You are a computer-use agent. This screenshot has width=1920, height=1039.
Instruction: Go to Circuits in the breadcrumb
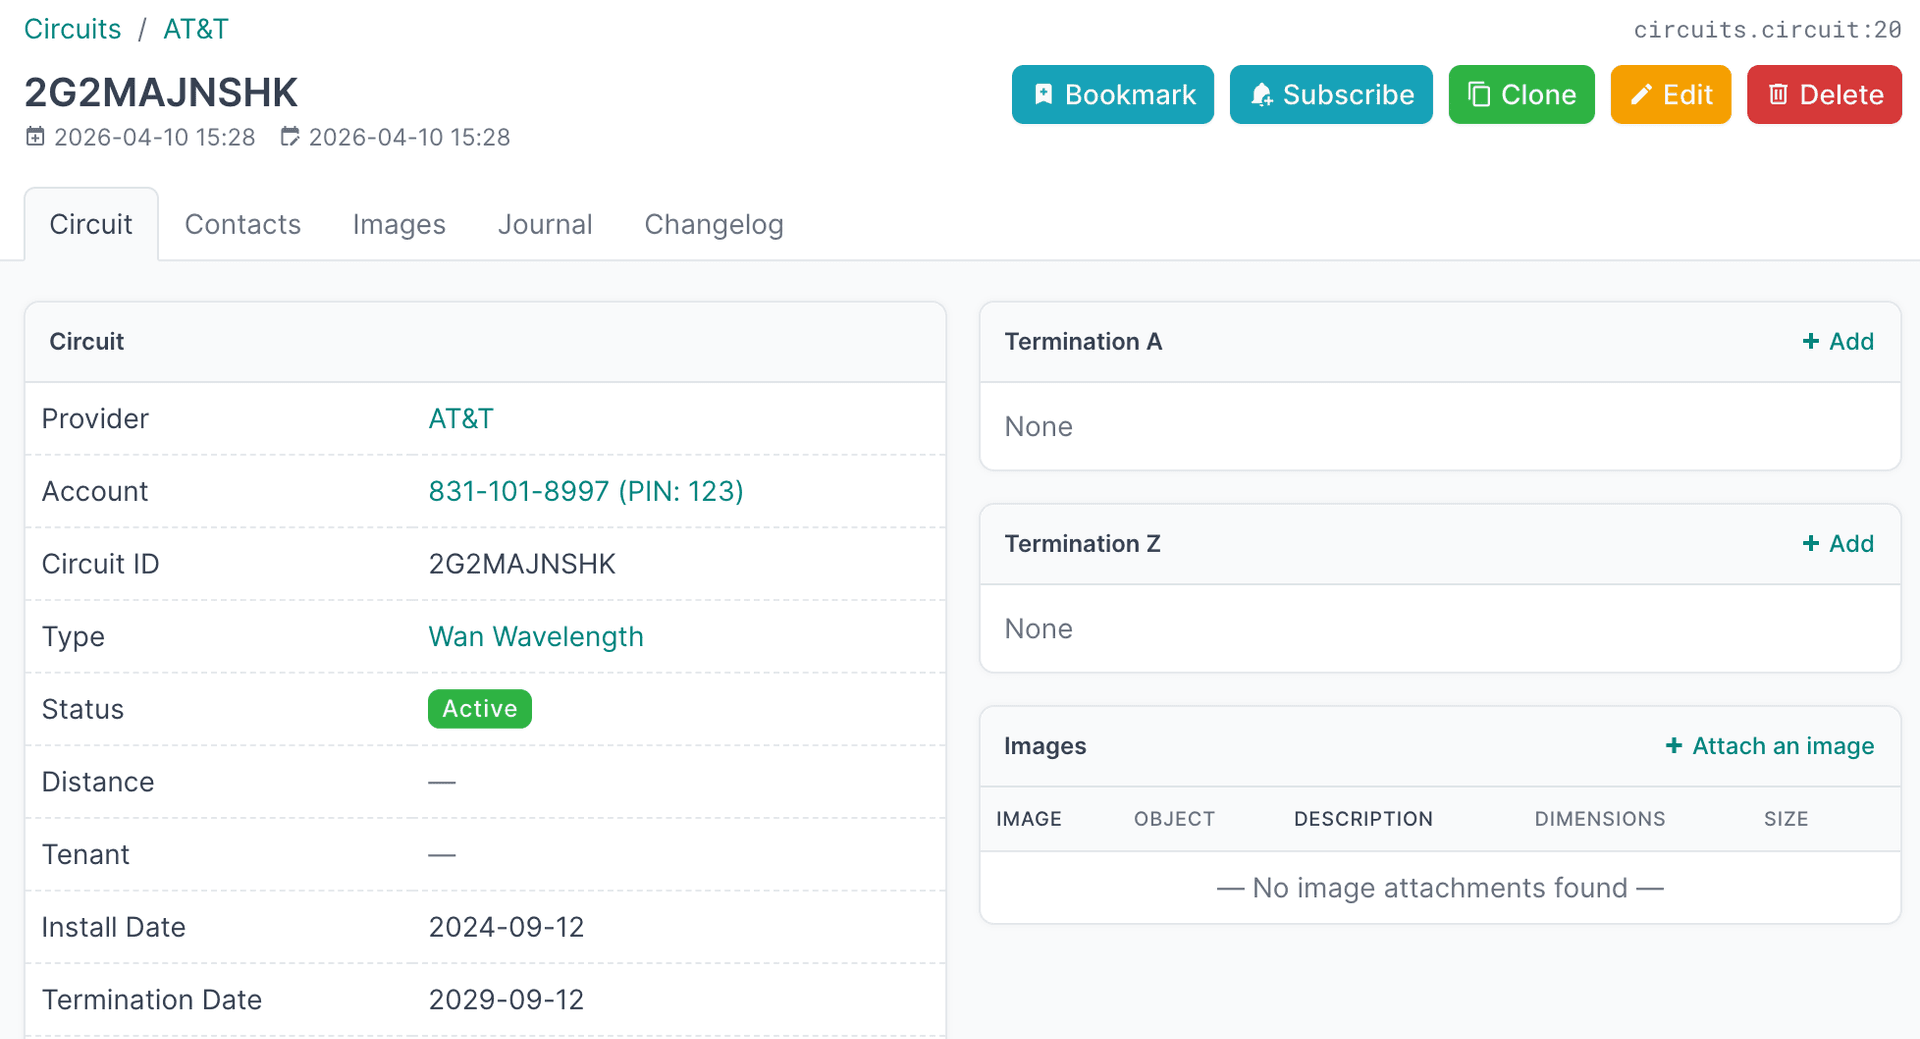73,29
